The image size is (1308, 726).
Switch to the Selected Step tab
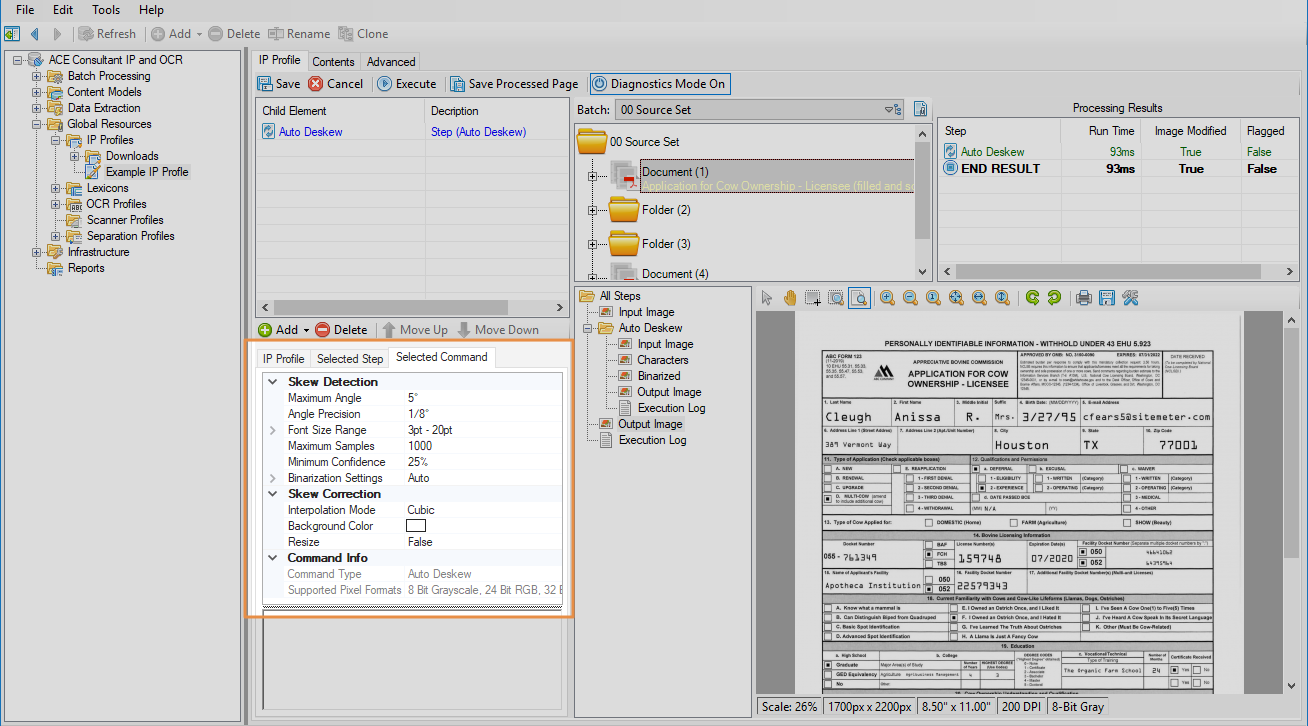pyautogui.click(x=350, y=358)
